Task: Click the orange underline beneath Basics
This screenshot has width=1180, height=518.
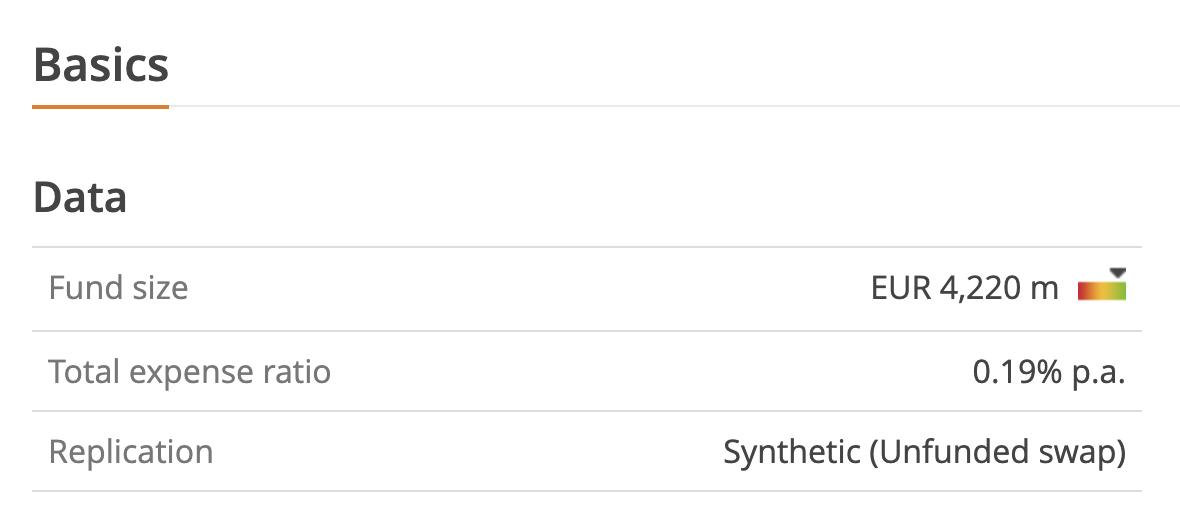Action: 101,105
